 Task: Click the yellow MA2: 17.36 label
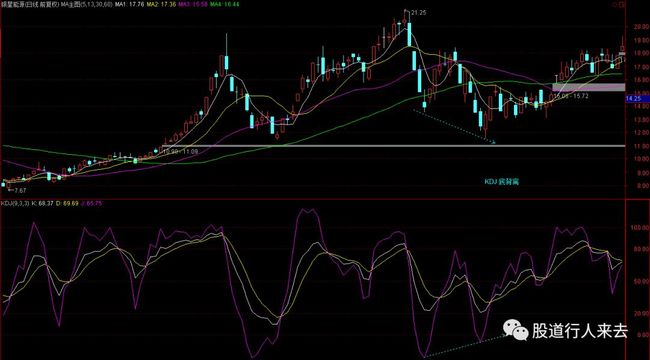click(162, 4)
